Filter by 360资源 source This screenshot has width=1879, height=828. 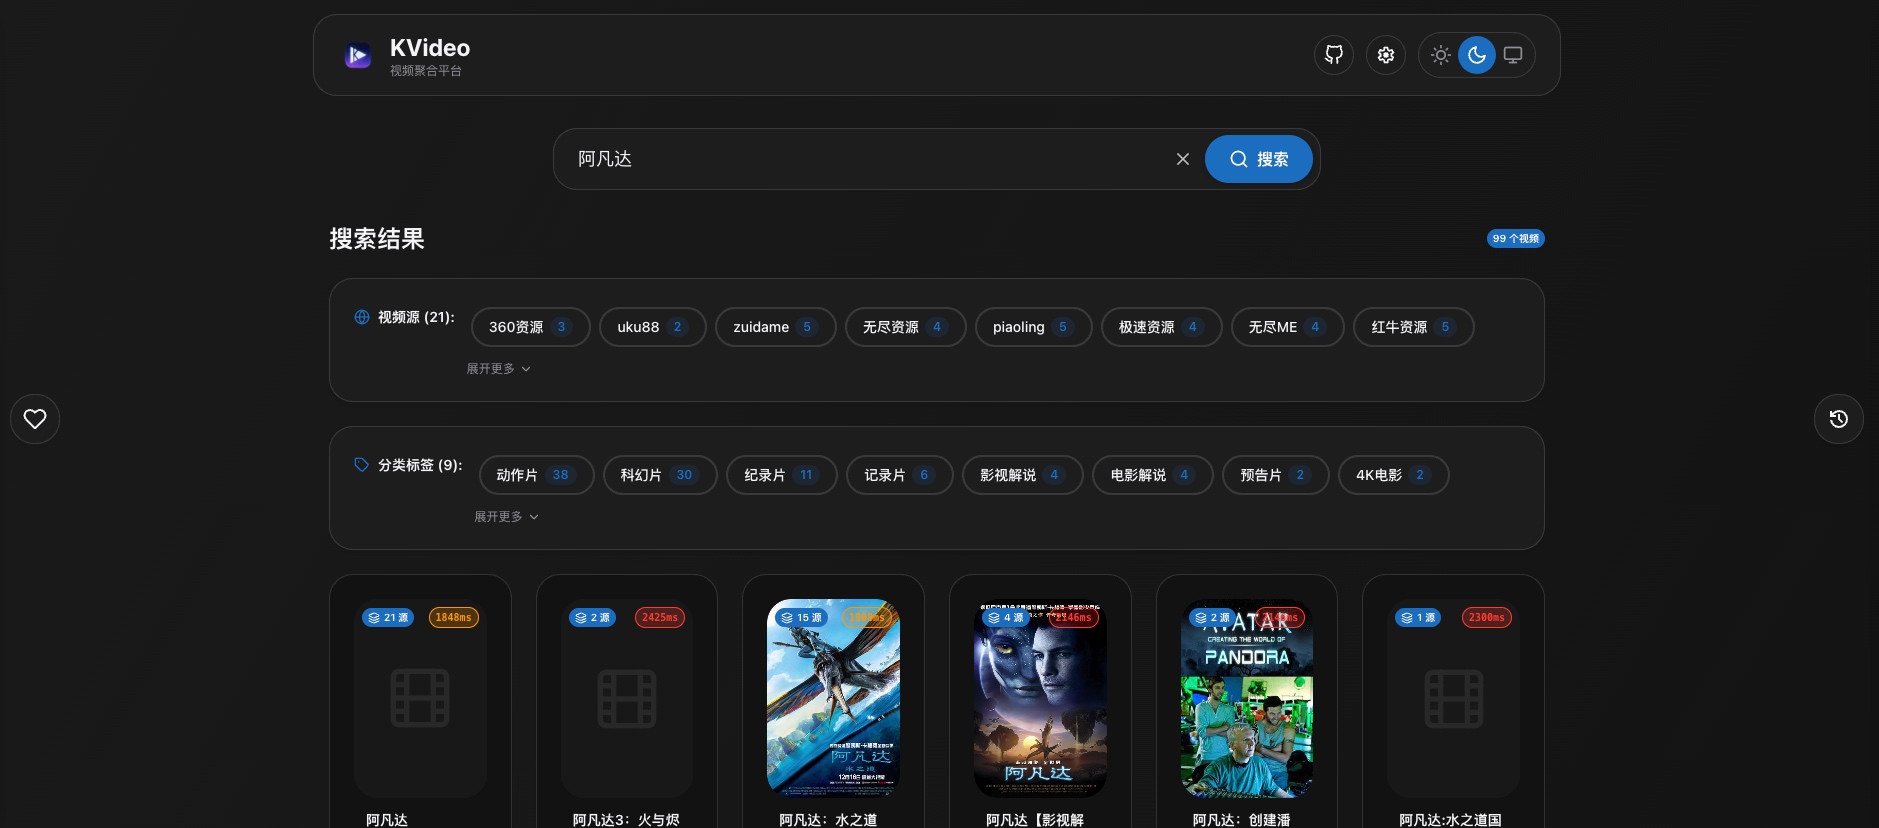pyautogui.click(x=531, y=327)
